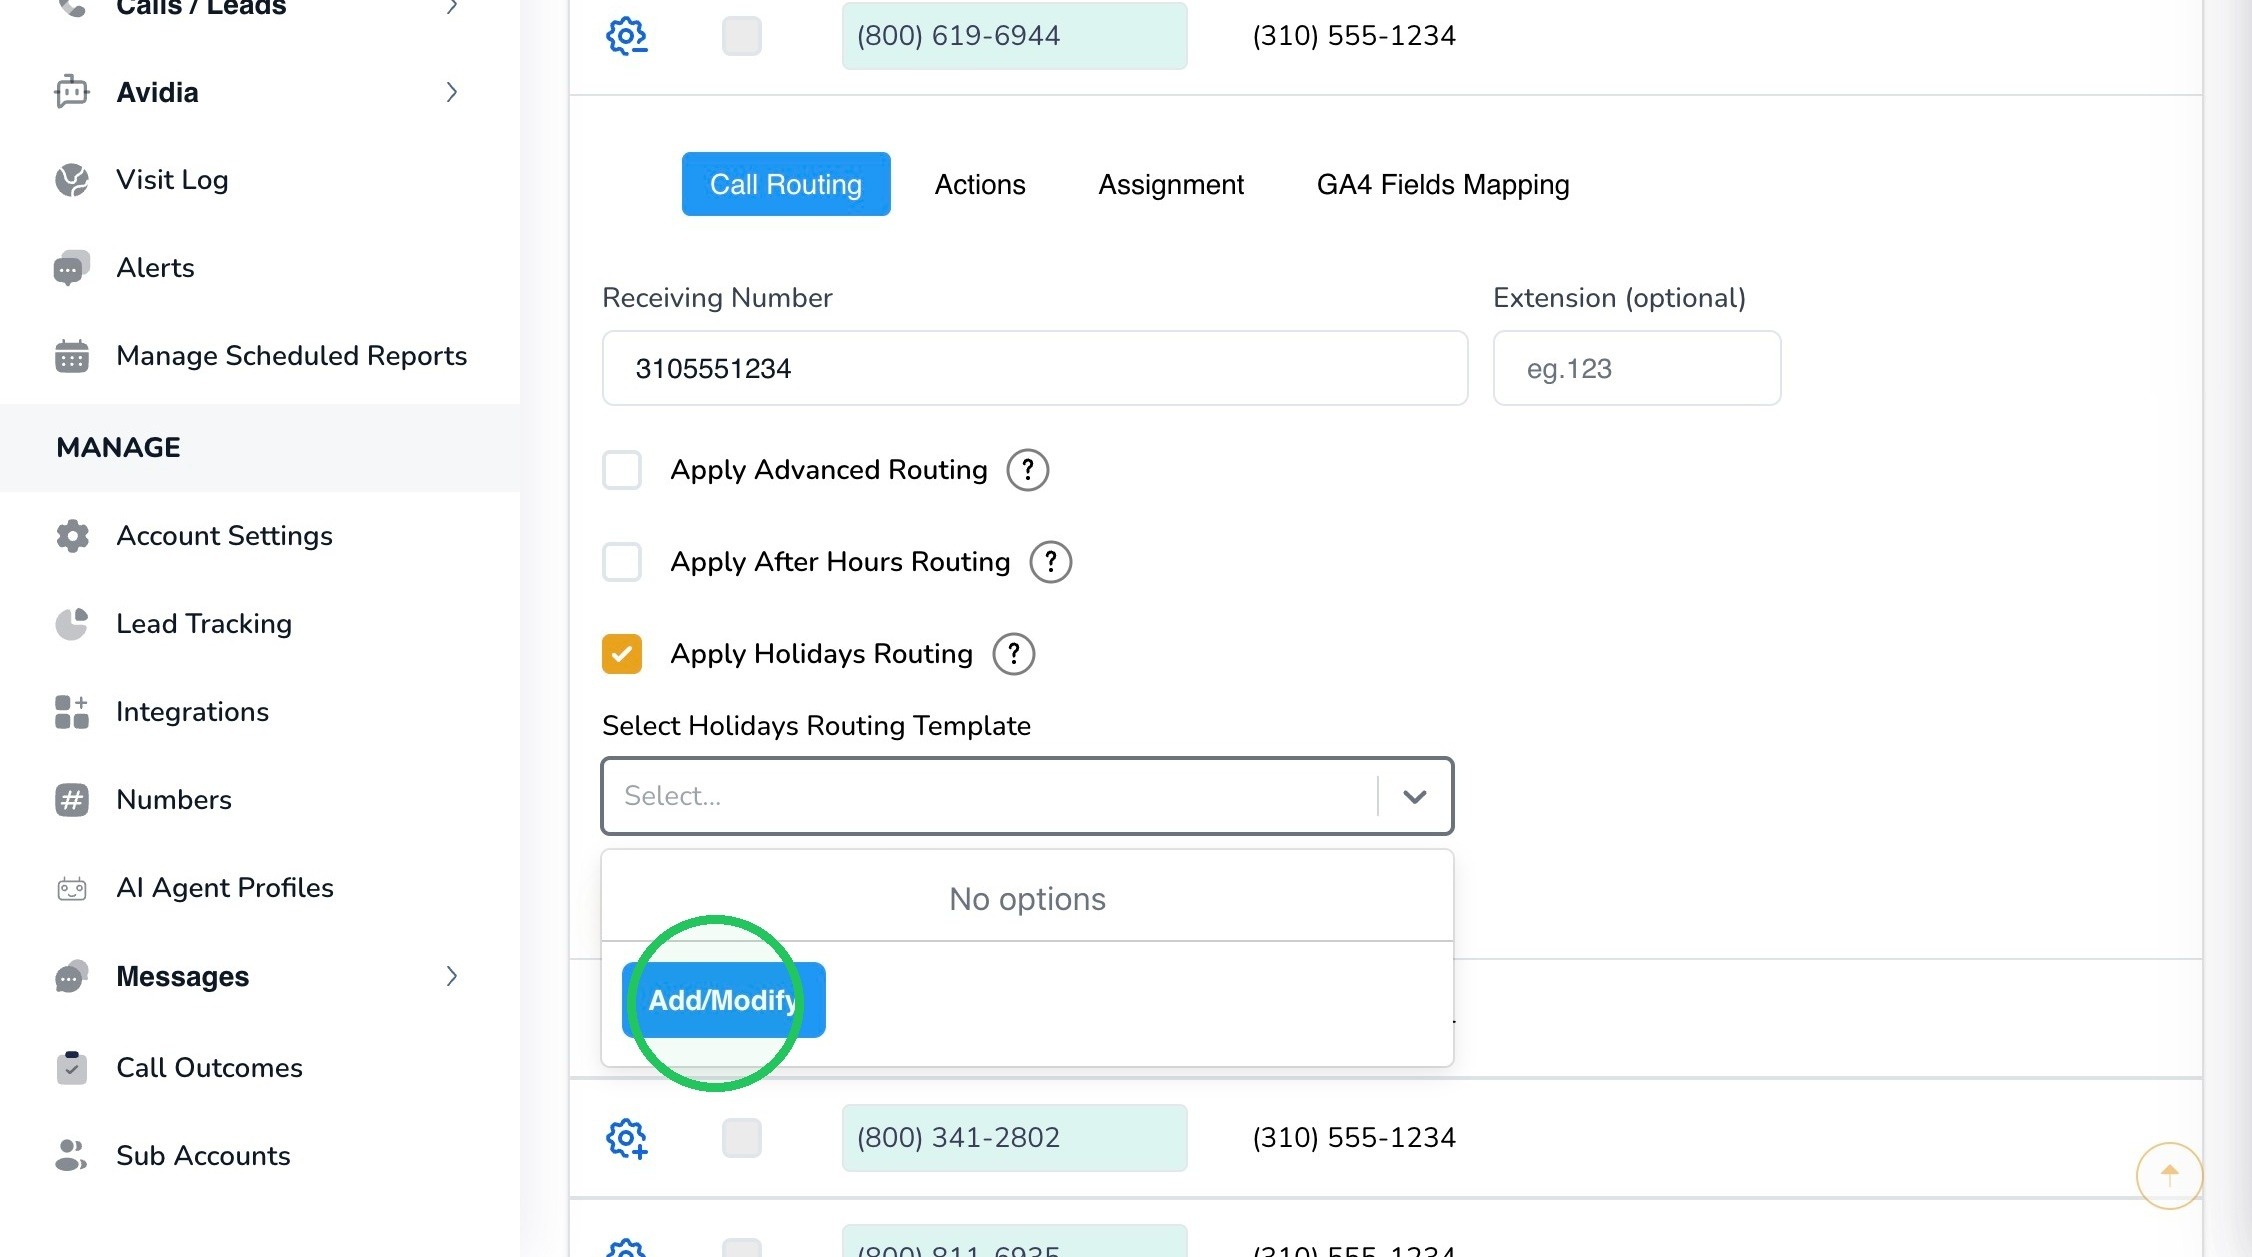The height and width of the screenshot is (1257, 2252).
Task: Tick the checkbox for (800) 619-6944 row
Action: tap(742, 36)
